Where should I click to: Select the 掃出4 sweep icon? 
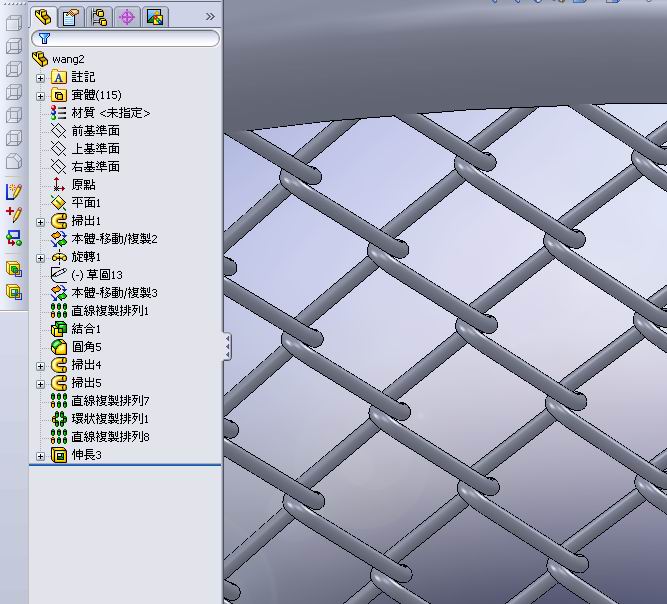tap(59, 365)
